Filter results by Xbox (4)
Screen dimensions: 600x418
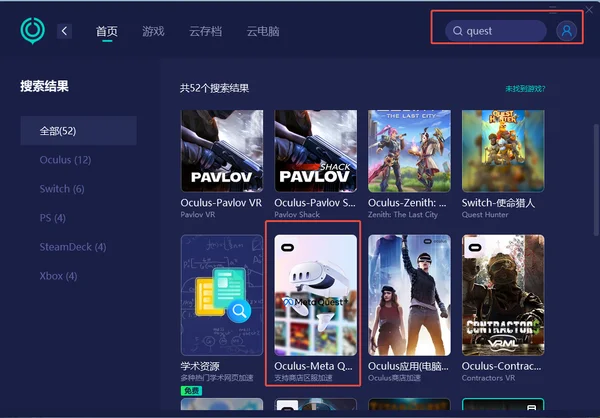(58, 276)
